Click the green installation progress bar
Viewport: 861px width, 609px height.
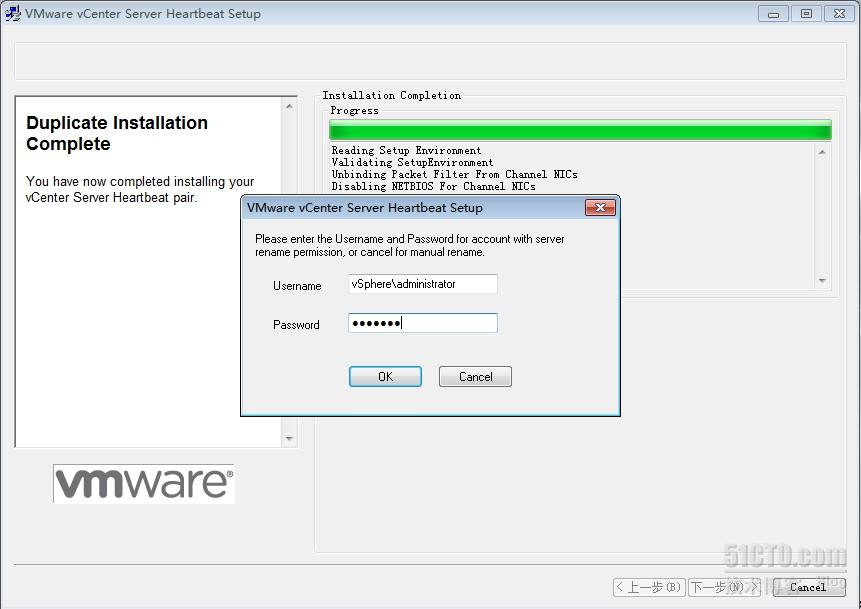(580, 130)
